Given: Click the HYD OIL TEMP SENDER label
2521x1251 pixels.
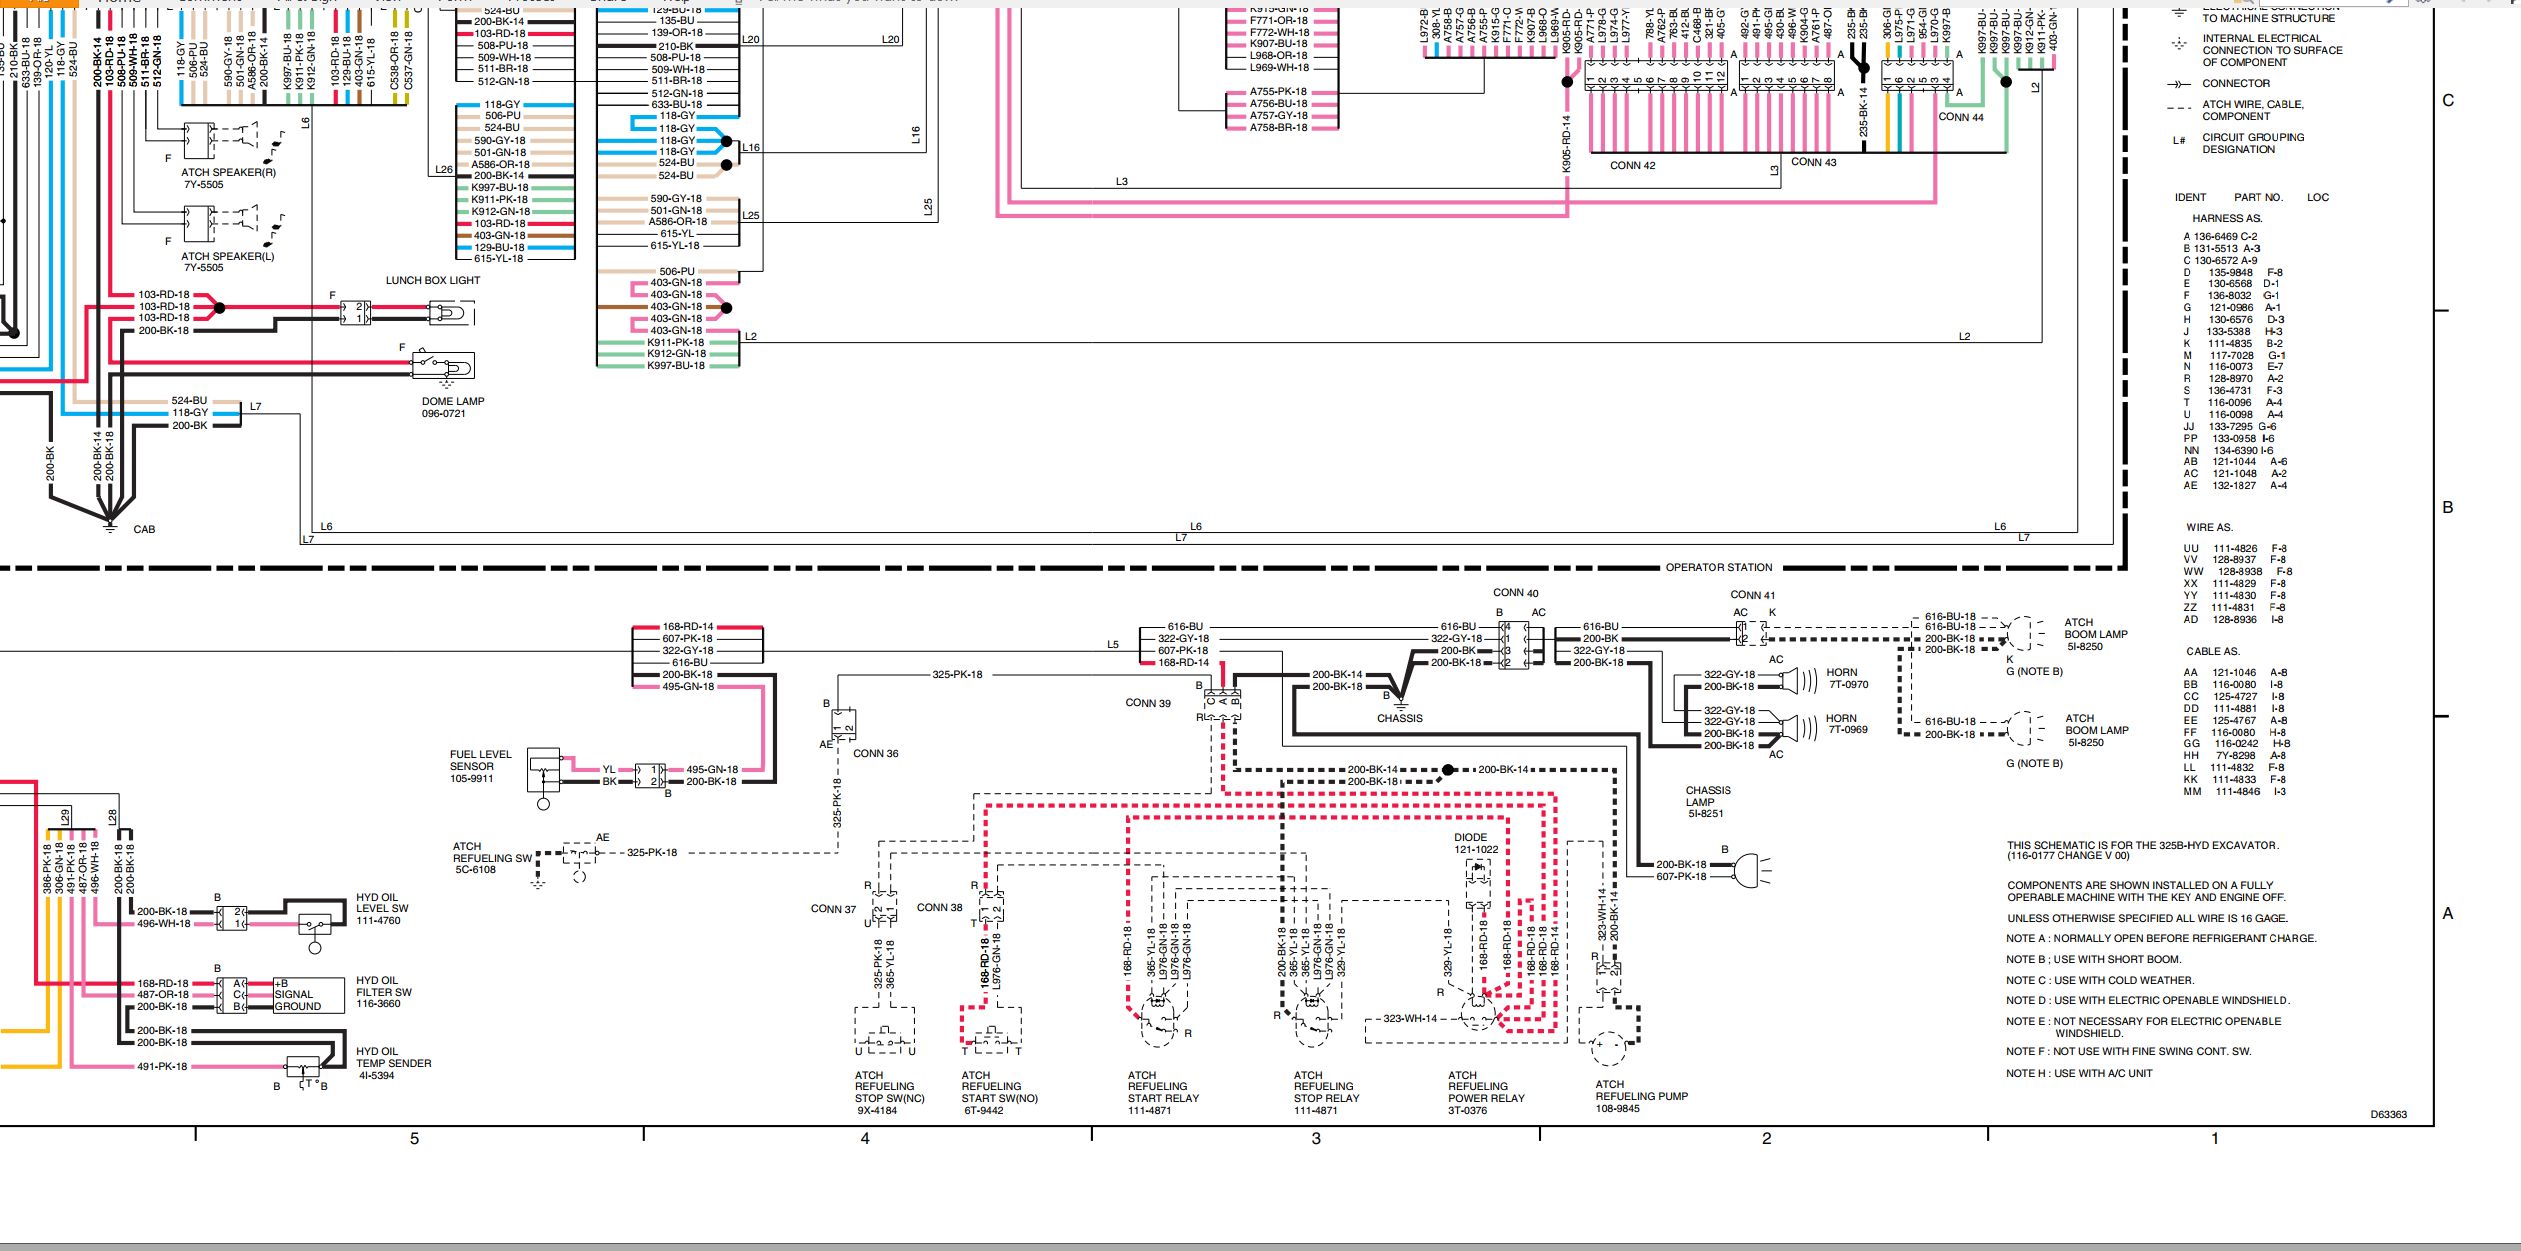Looking at the screenshot, I should click(394, 1063).
